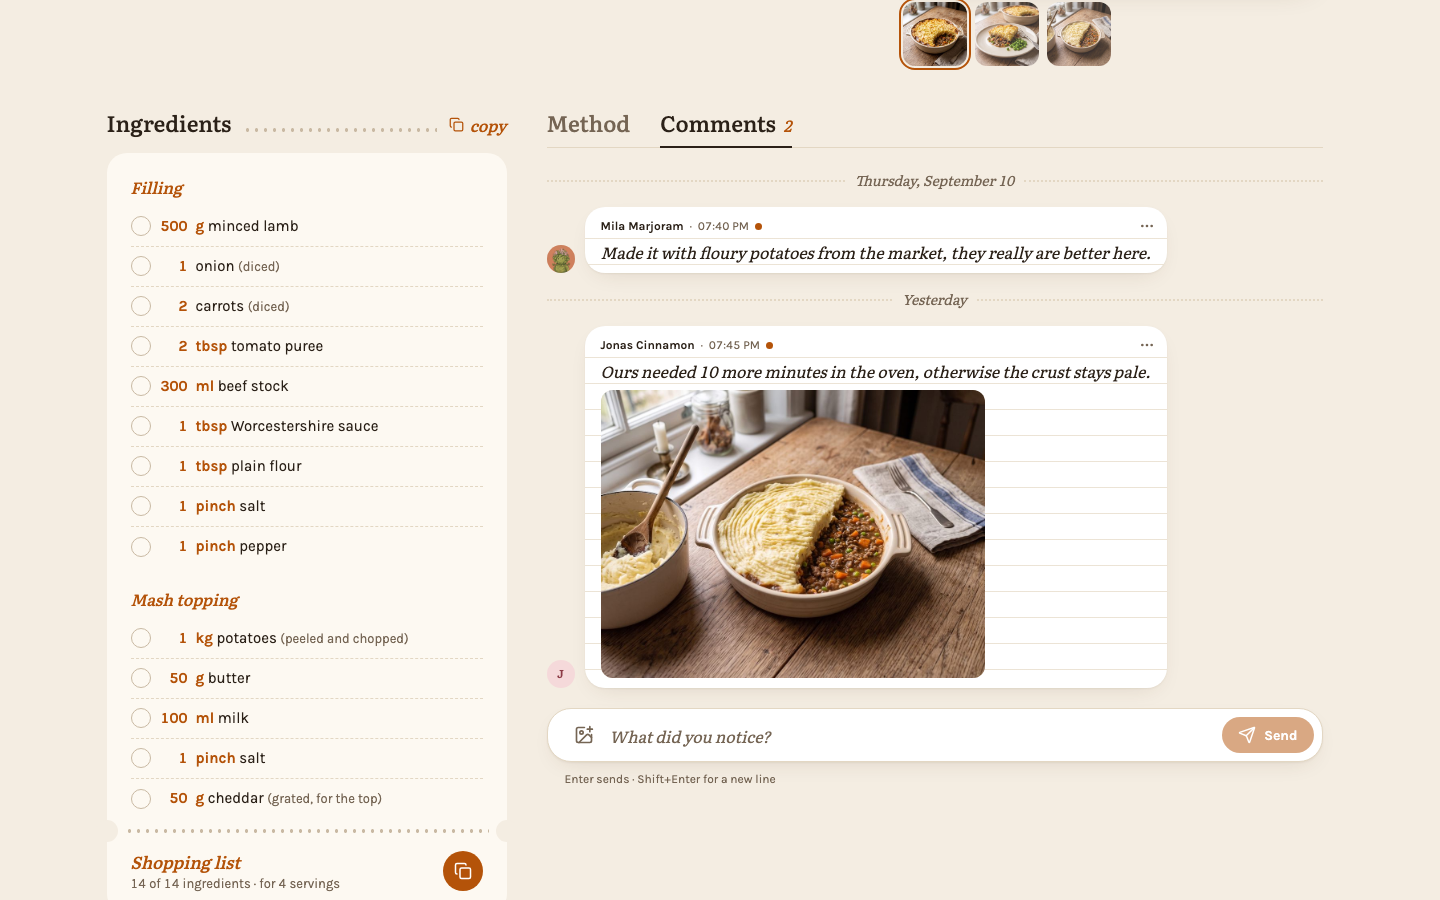Check Worcestershire sauce ingredient
Screen dimensions: 1440x900
[141, 426]
